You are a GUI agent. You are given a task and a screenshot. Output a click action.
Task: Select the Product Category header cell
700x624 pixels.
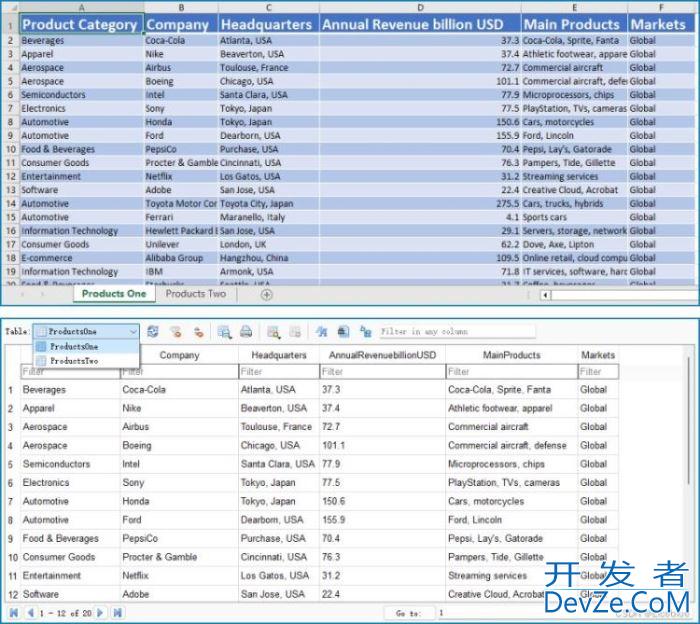(x=81, y=24)
